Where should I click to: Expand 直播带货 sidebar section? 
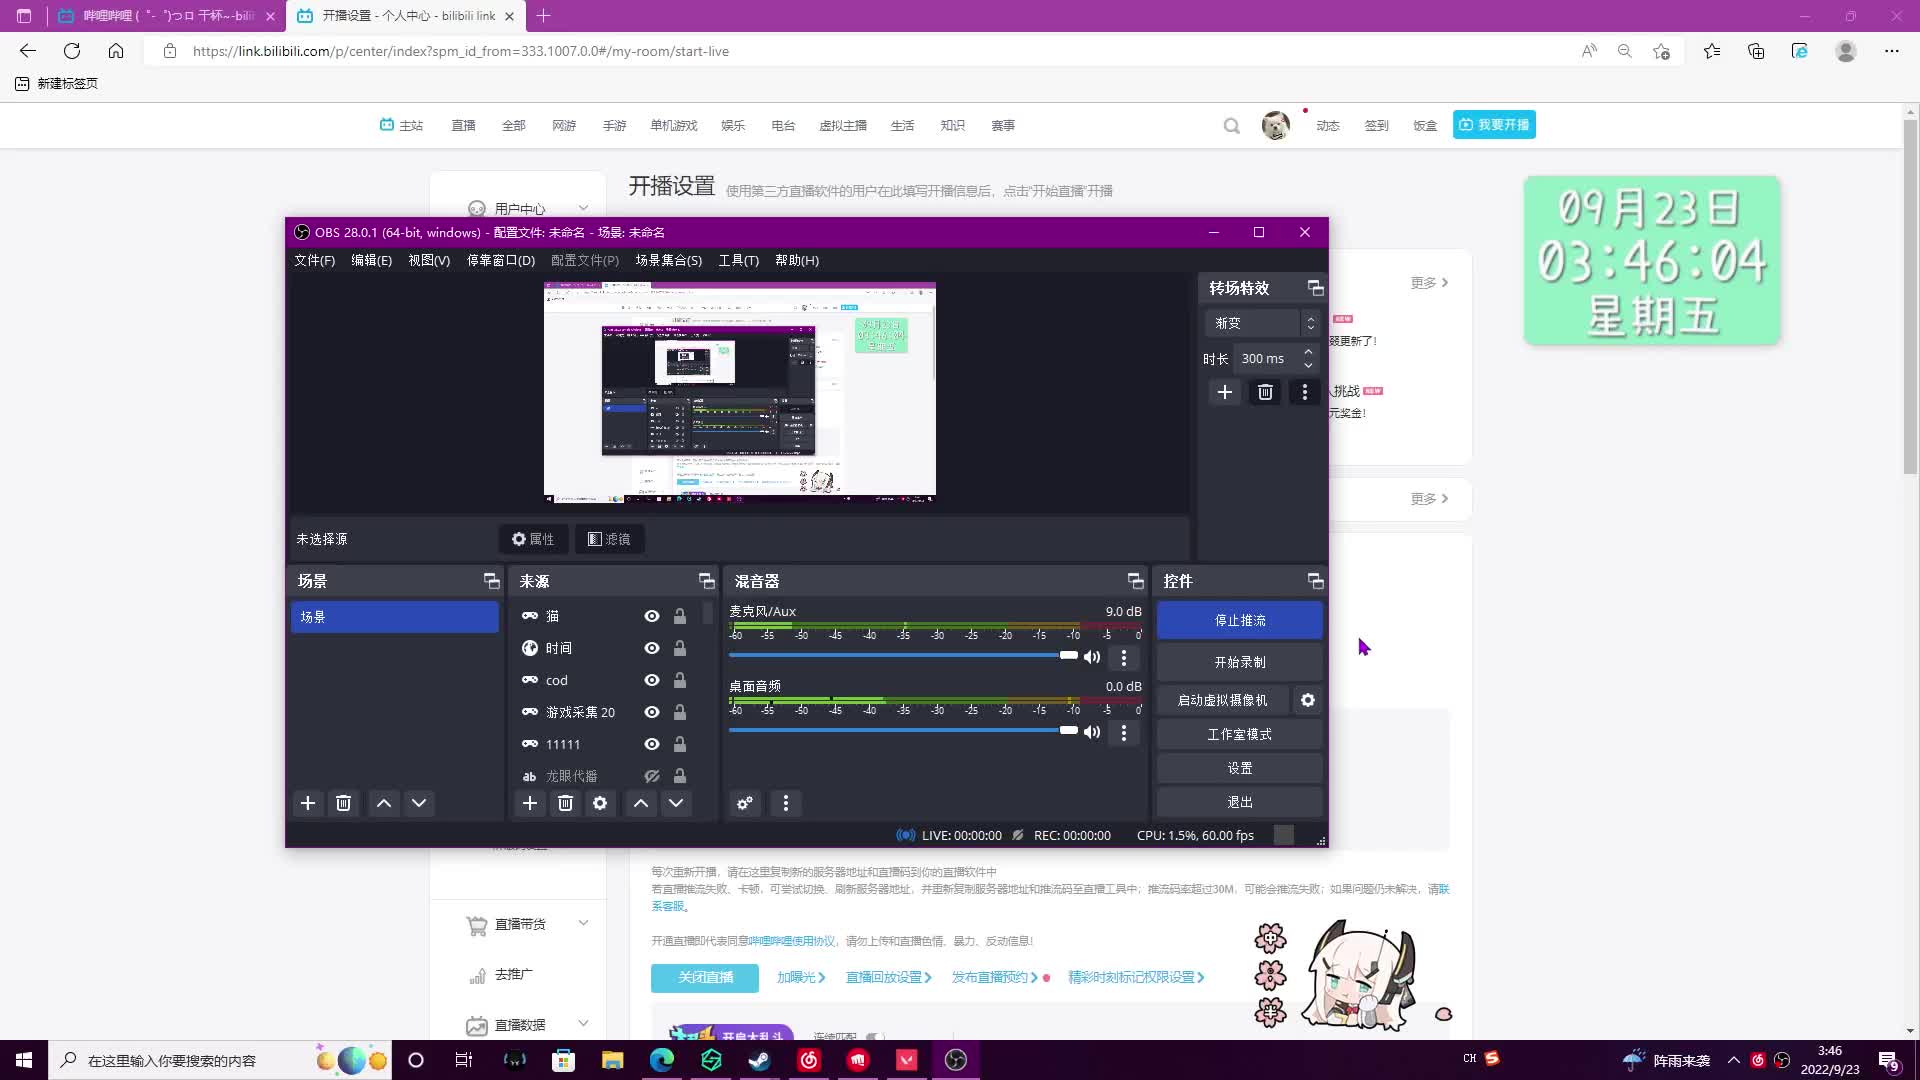click(583, 923)
